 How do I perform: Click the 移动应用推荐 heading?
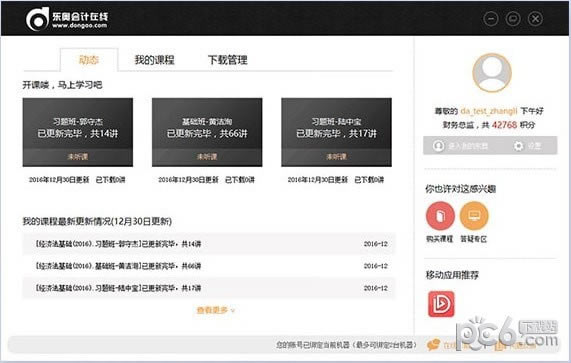pyautogui.click(x=452, y=275)
